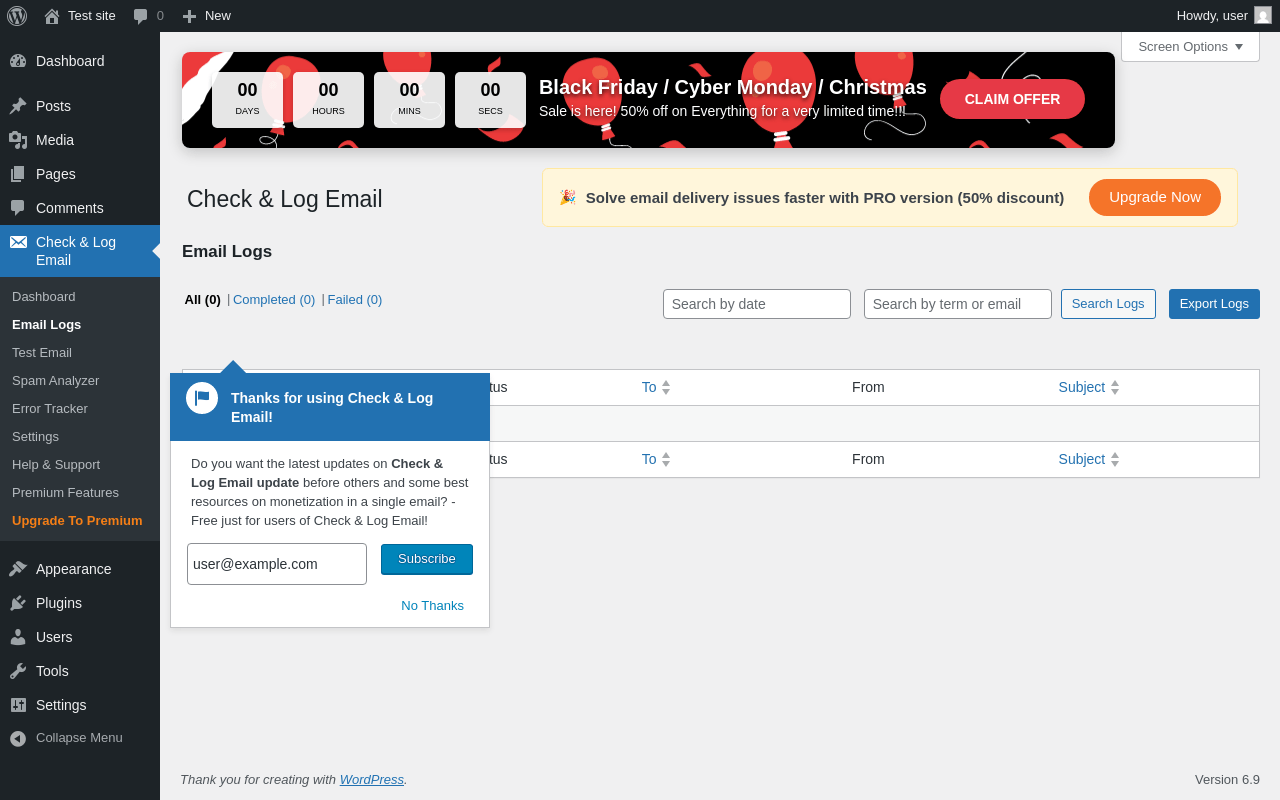Click the flag icon in the popup header
This screenshot has width=1280, height=800.
(x=202, y=398)
